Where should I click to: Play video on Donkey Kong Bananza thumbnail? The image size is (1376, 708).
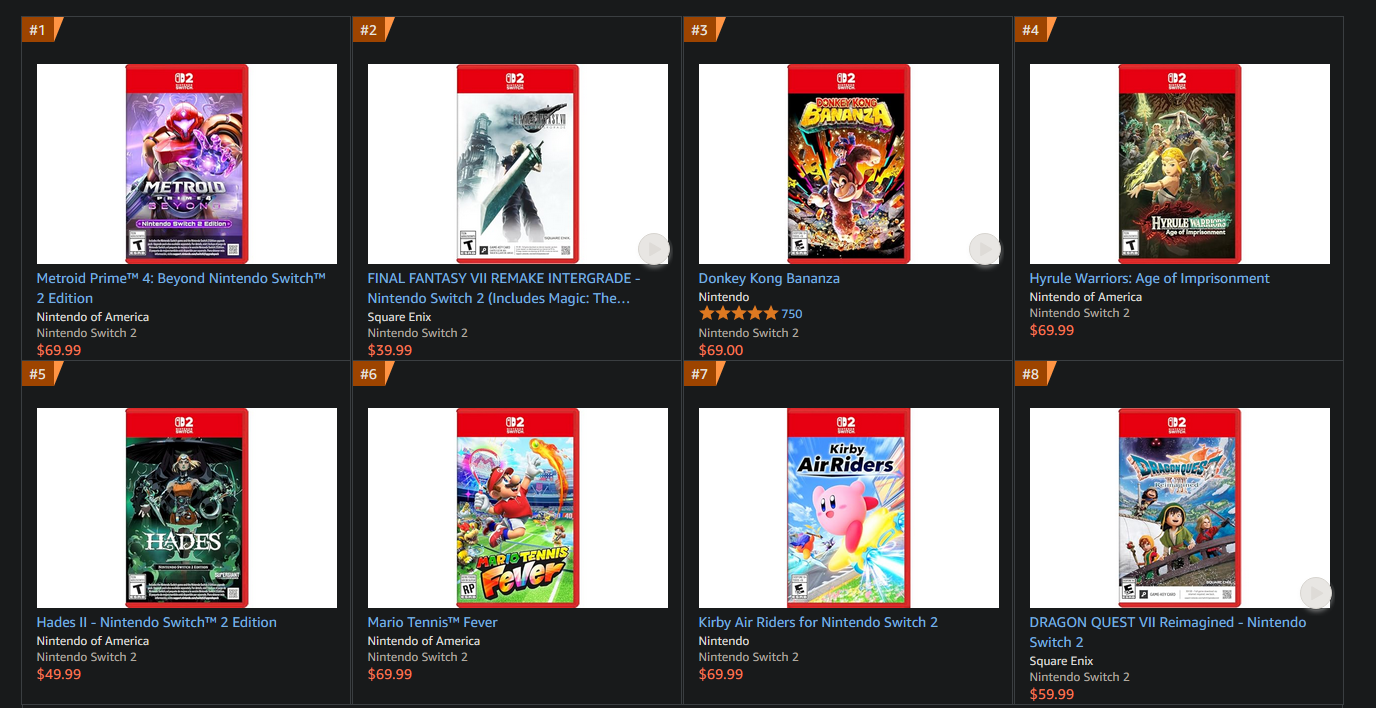point(984,249)
